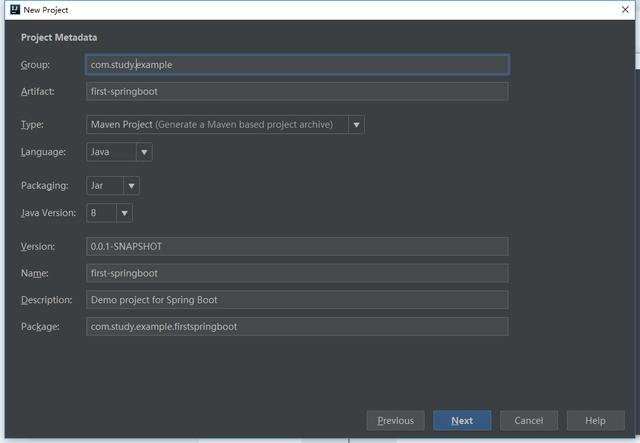Click the Package label

pyautogui.click(x=40, y=327)
